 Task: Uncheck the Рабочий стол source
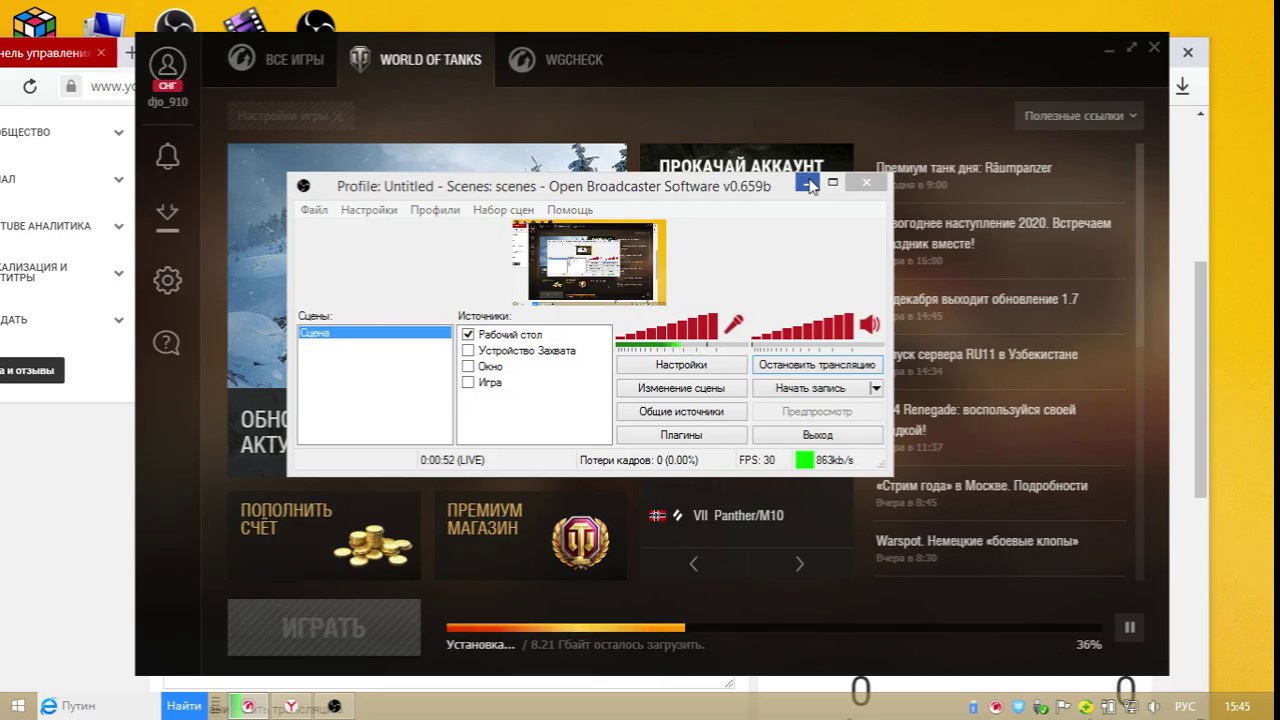pyautogui.click(x=468, y=335)
